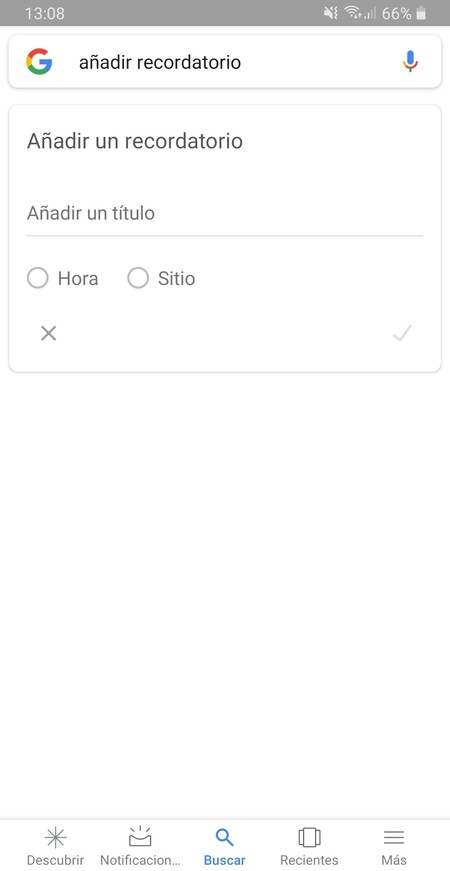Focus the Añadir un título field
The height and width of the screenshot is (871, 450).
[225, 214]
